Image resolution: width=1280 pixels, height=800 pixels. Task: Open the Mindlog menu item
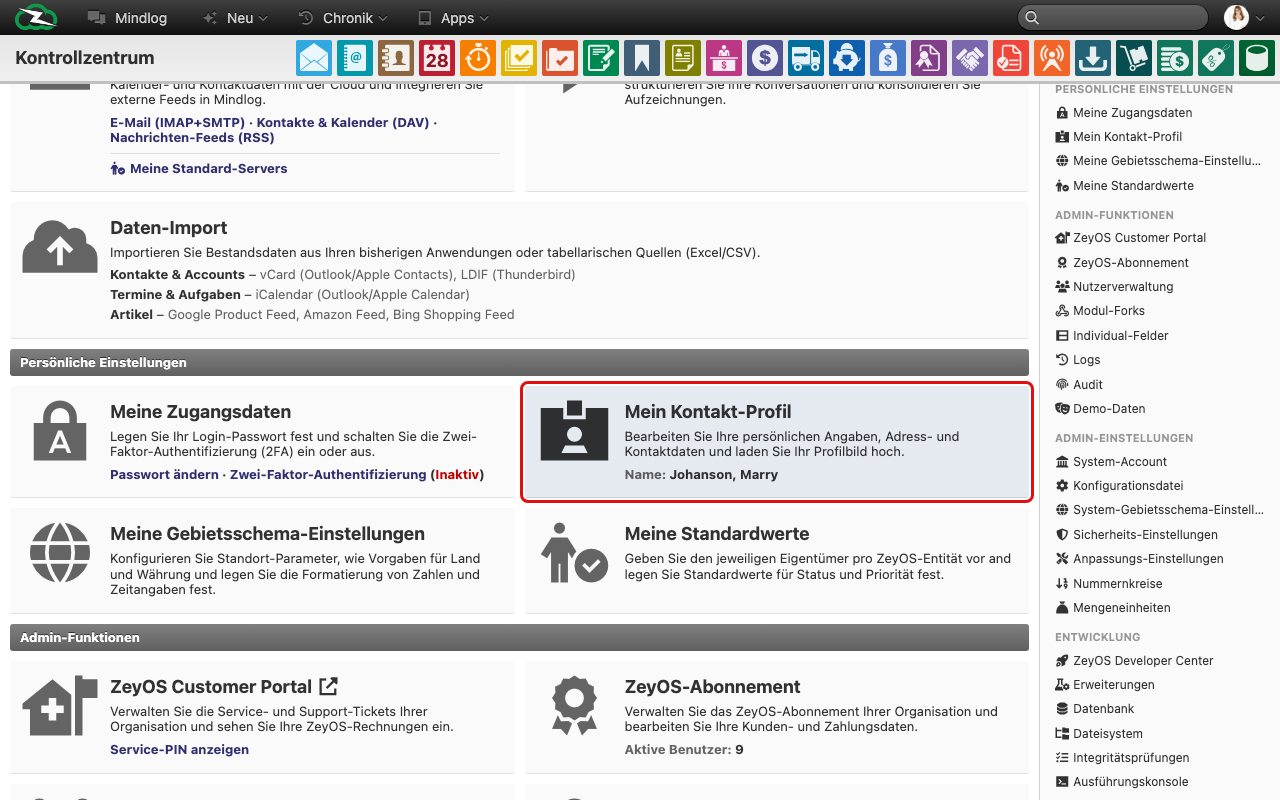tap(126, 18)
